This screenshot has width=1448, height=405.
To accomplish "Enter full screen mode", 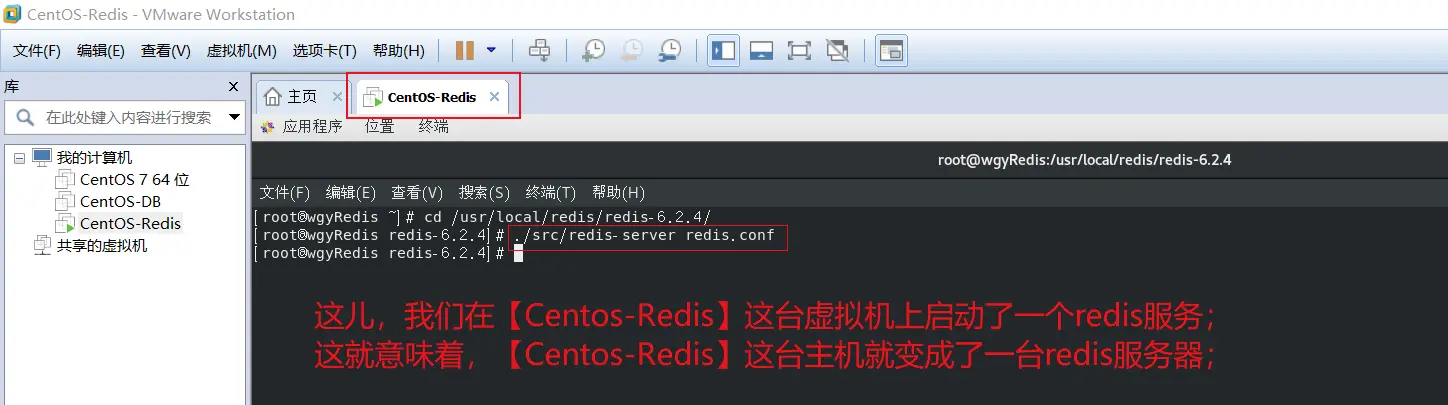I will click(x=799, y=50).
